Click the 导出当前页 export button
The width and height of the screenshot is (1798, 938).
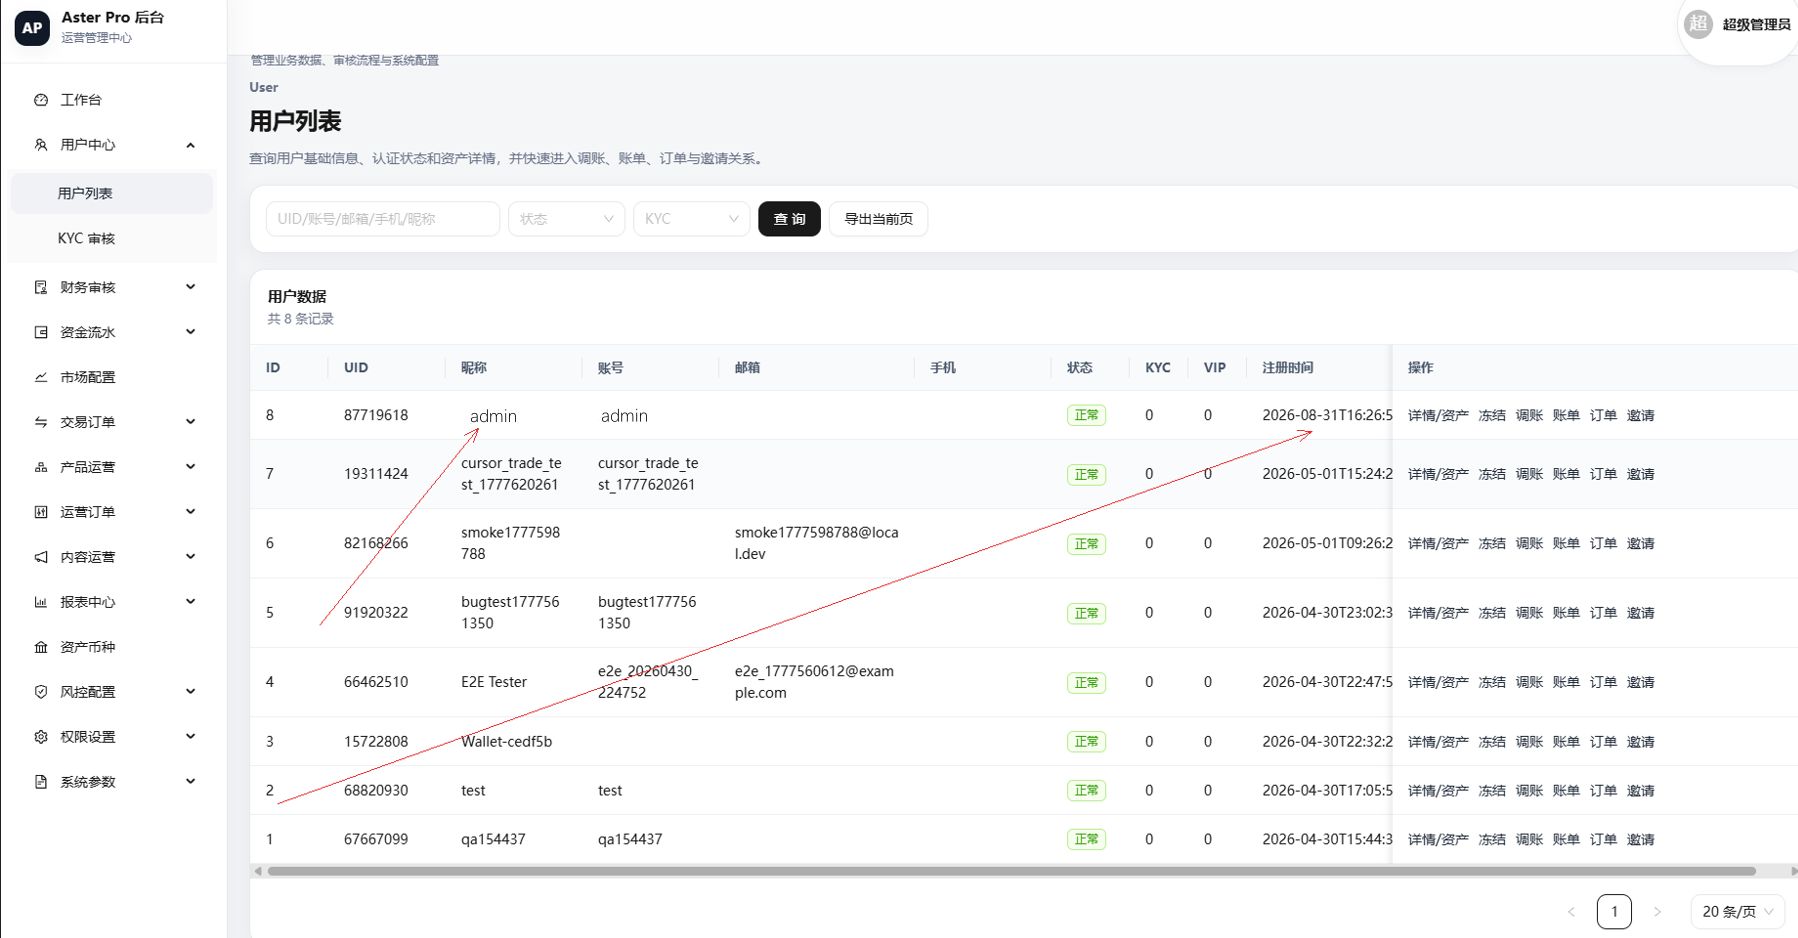click(878, 219)
